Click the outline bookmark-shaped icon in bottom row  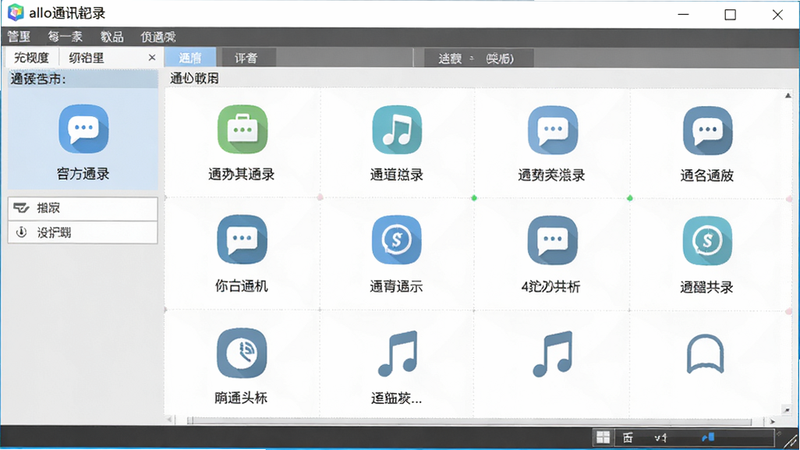click(705, 354)
